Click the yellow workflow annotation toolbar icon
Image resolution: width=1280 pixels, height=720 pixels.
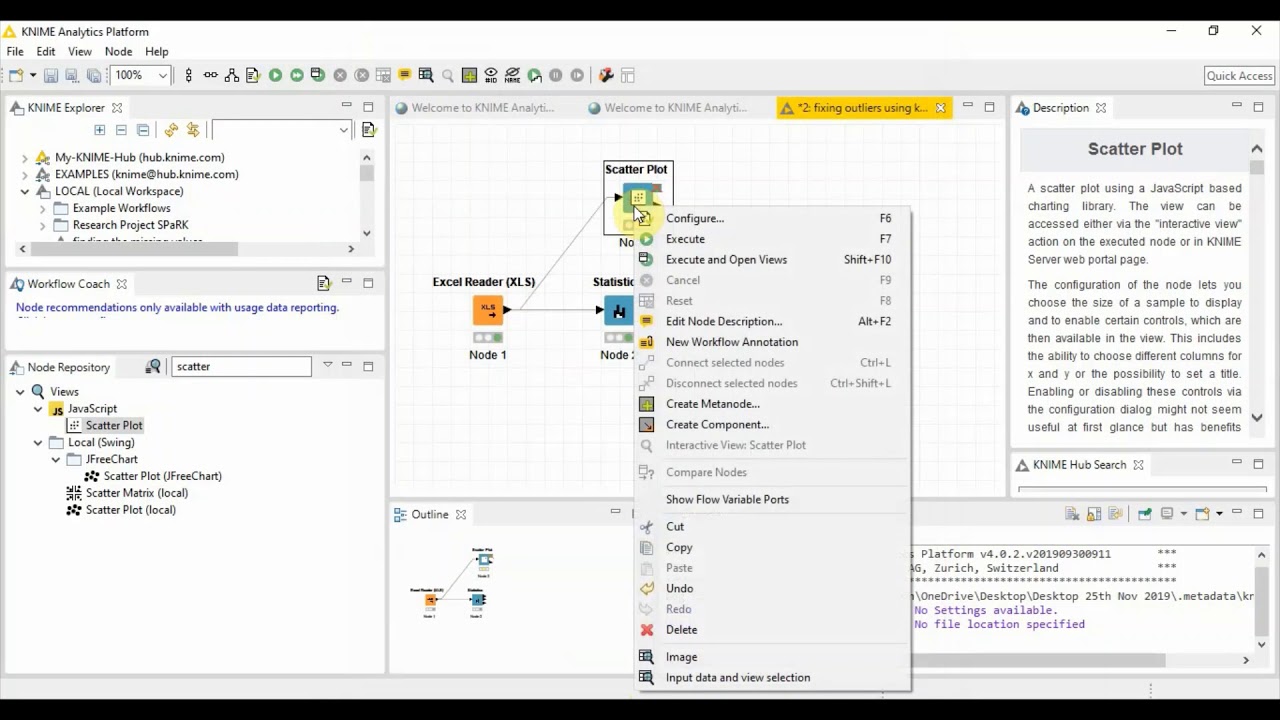405,75
